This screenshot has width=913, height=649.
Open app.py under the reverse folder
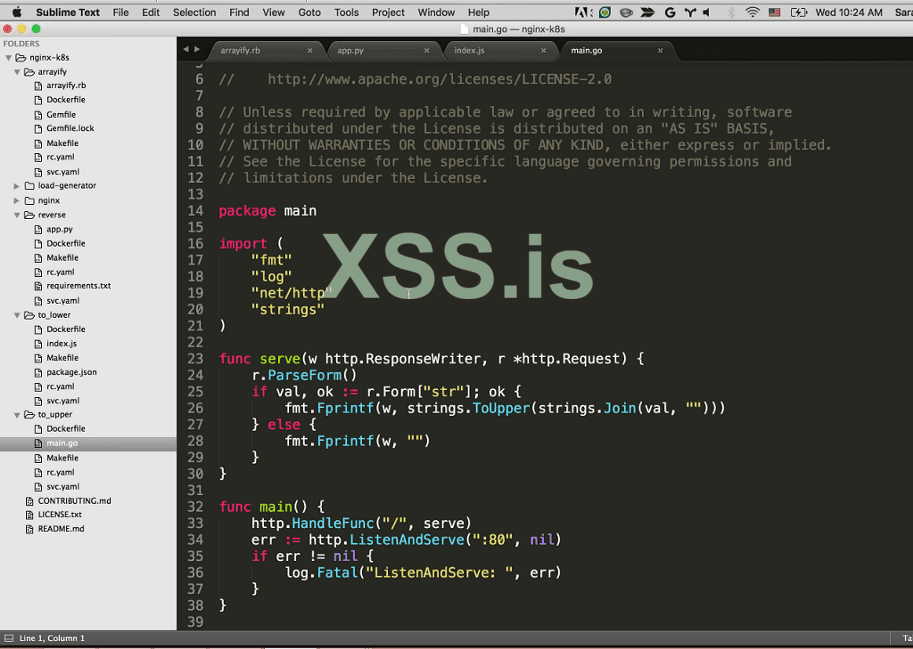[59, 229]
